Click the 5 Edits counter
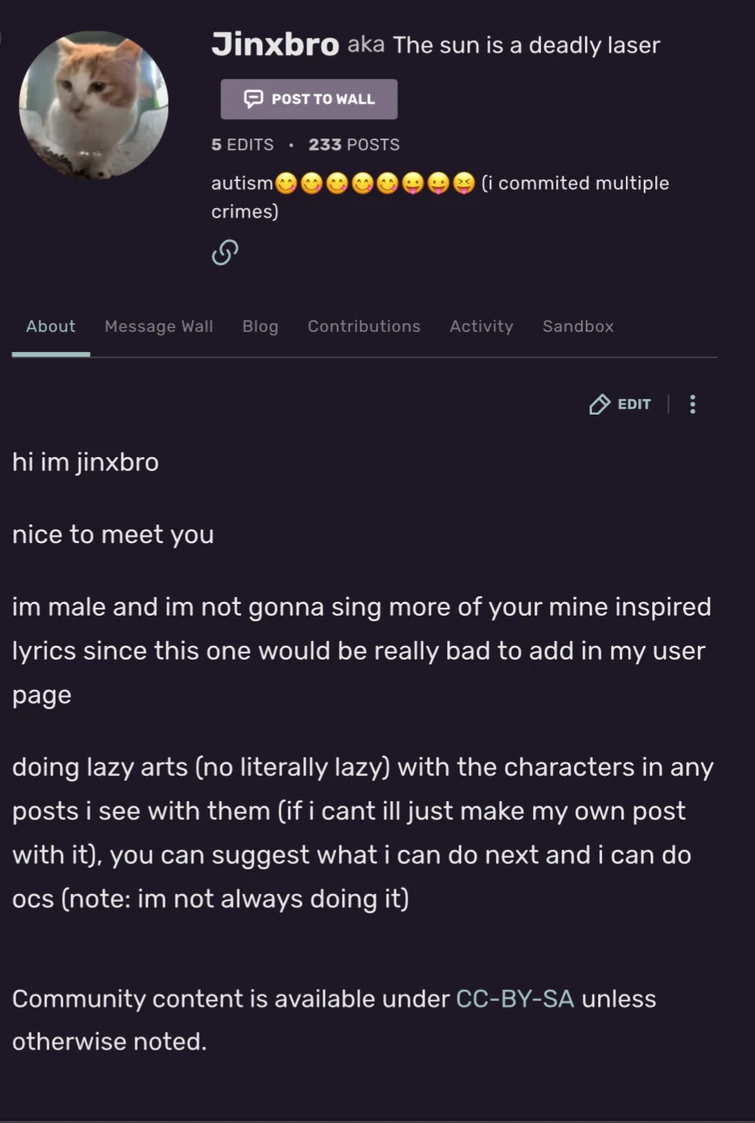This screenshot has width=755, height=1123. [242, 144]
